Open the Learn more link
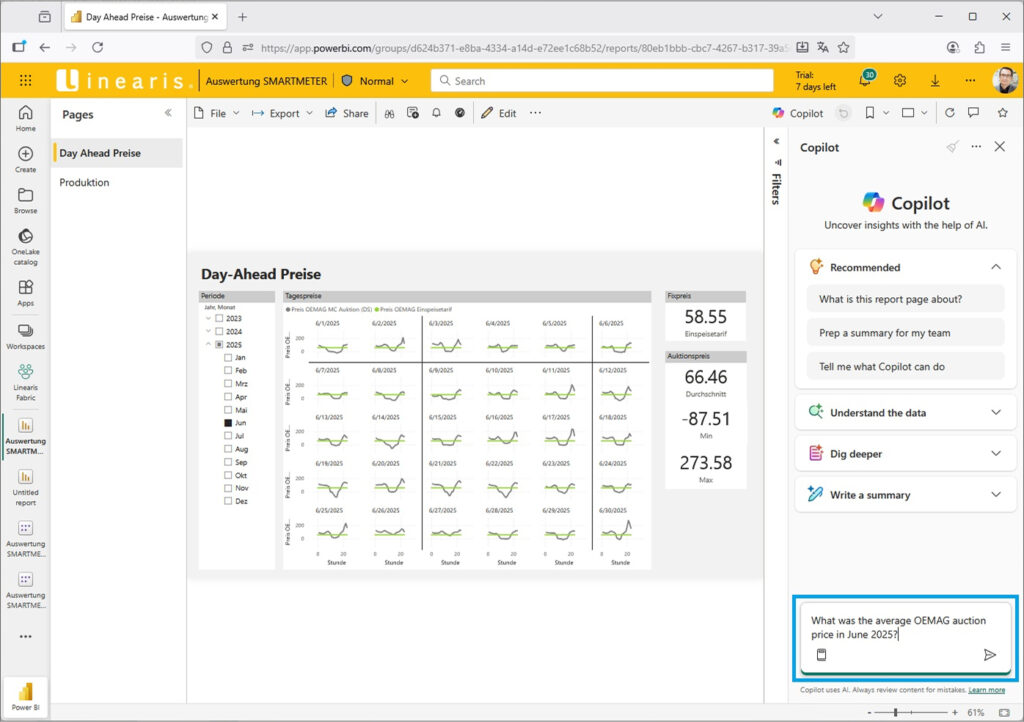 (x=986, y=690)
